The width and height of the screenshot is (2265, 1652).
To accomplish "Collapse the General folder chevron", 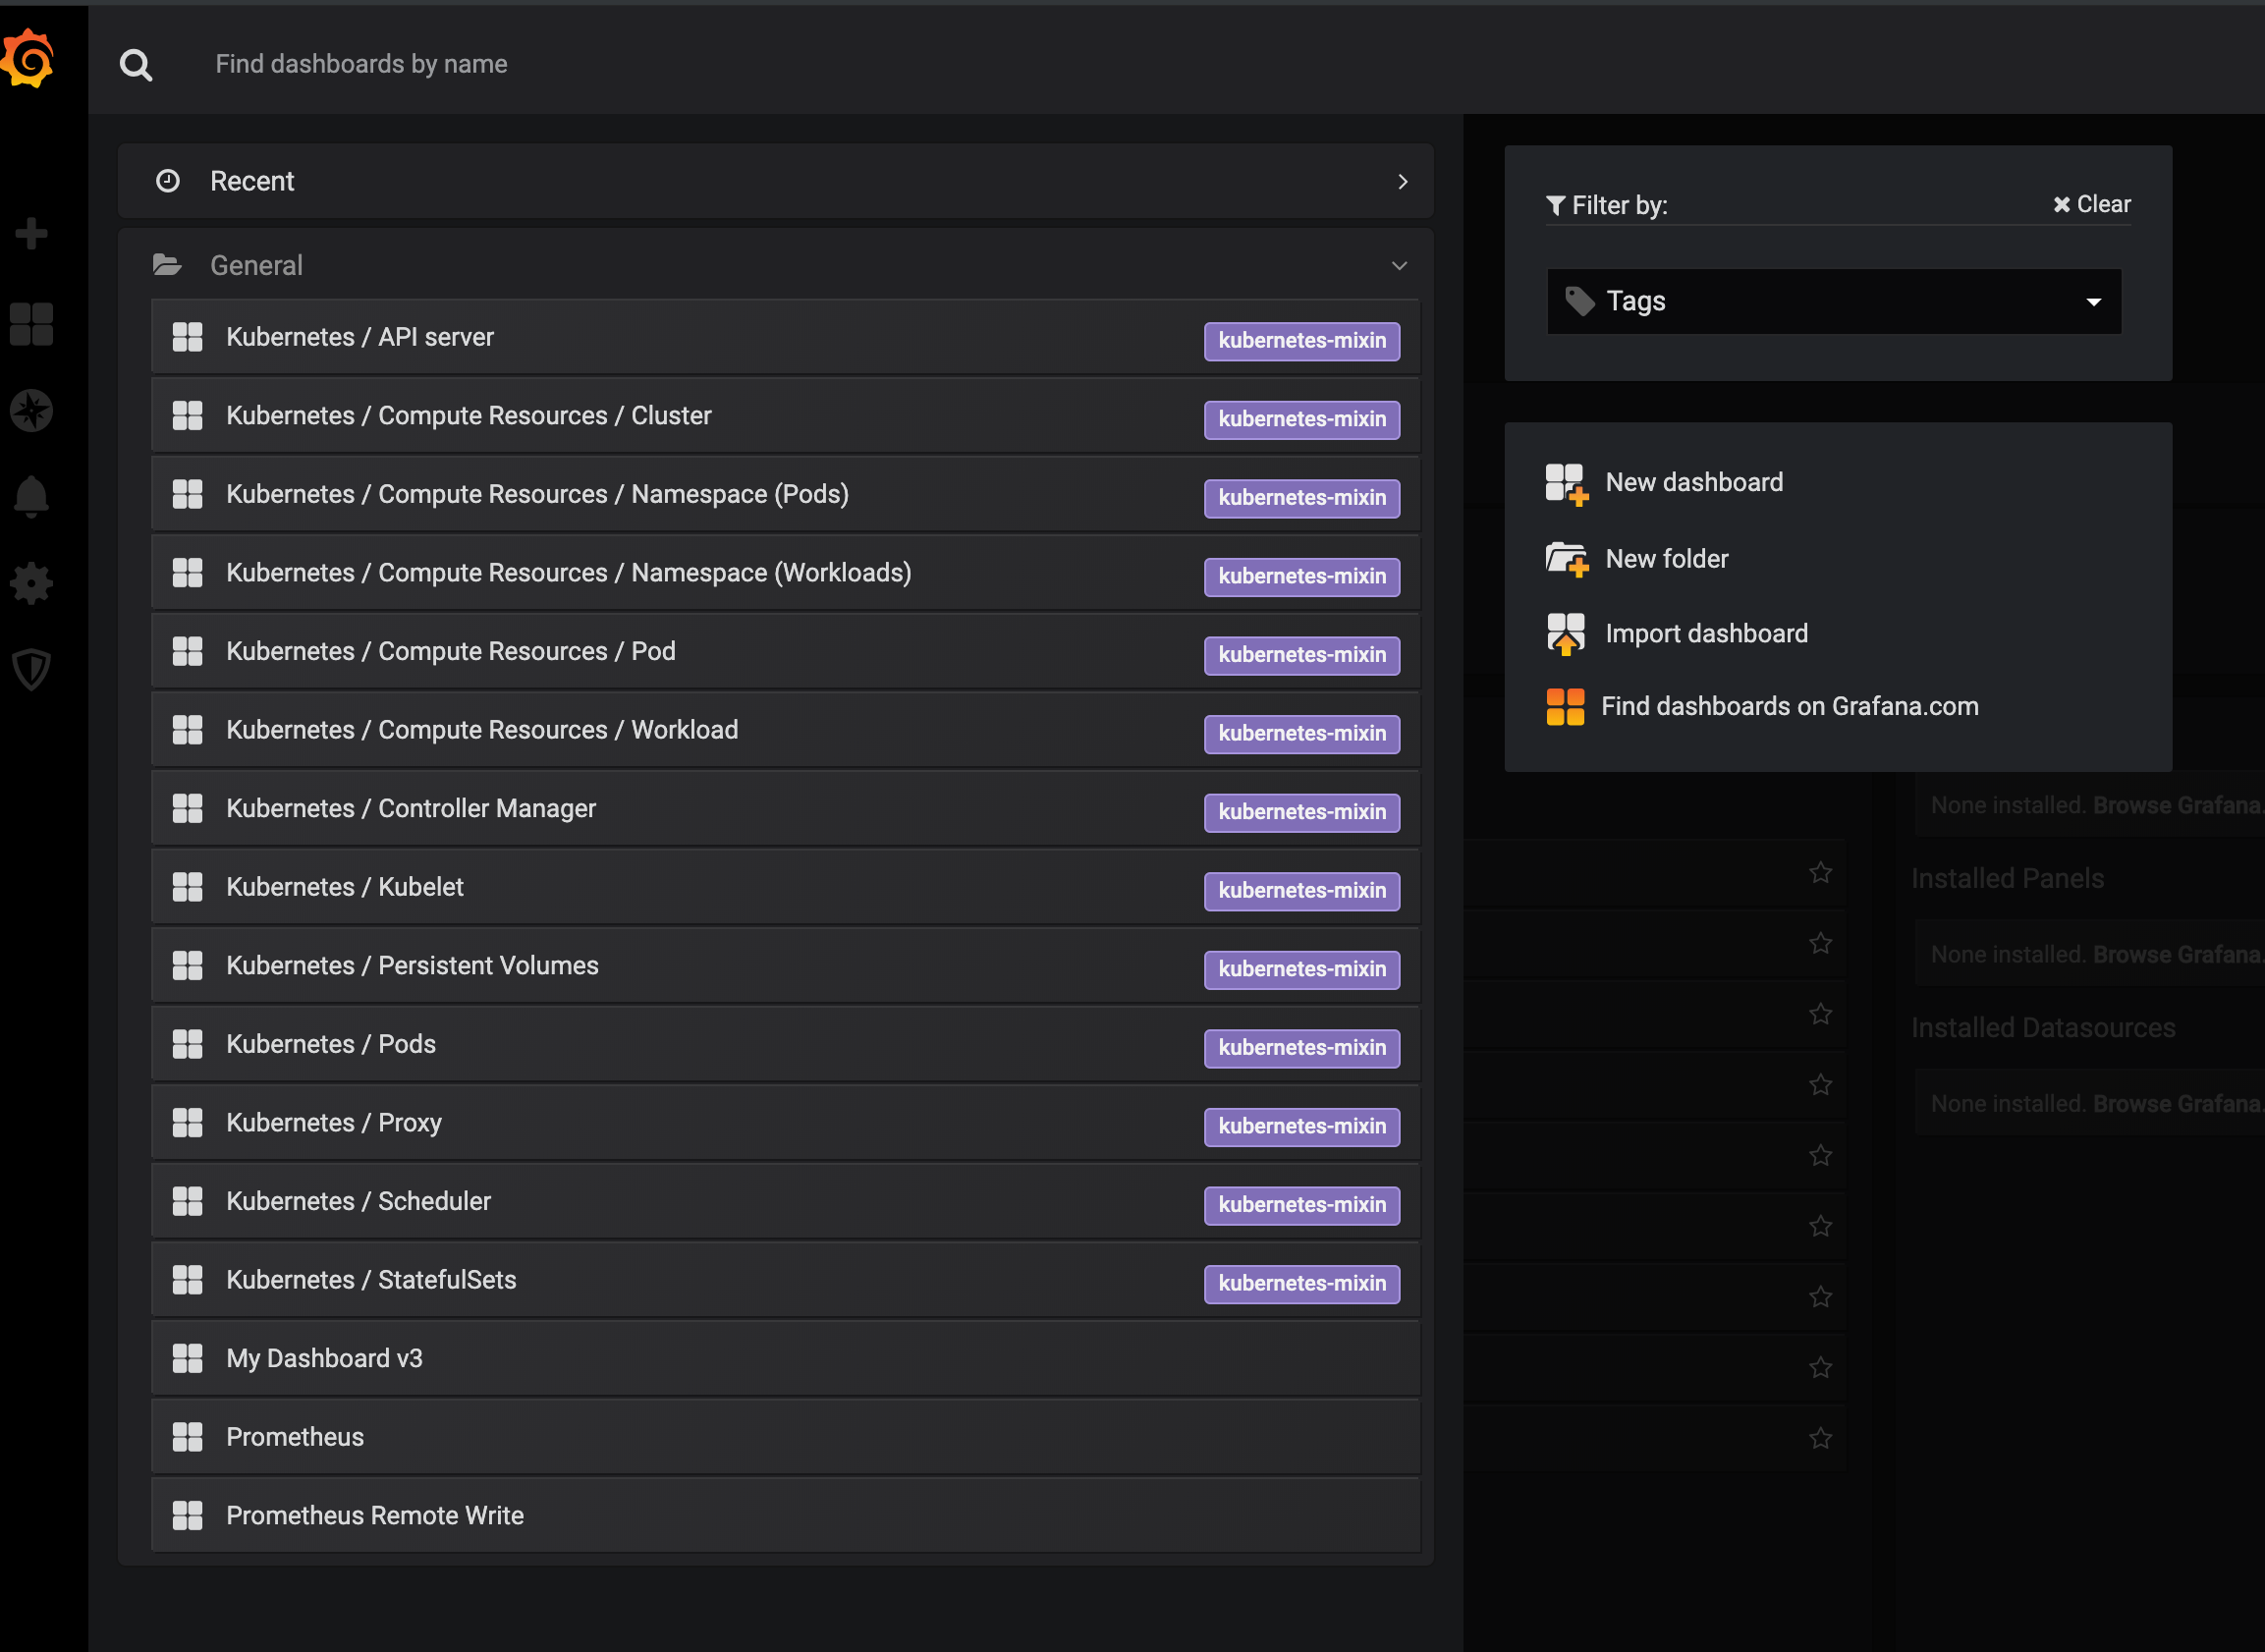I will (x=1399, y=266).
